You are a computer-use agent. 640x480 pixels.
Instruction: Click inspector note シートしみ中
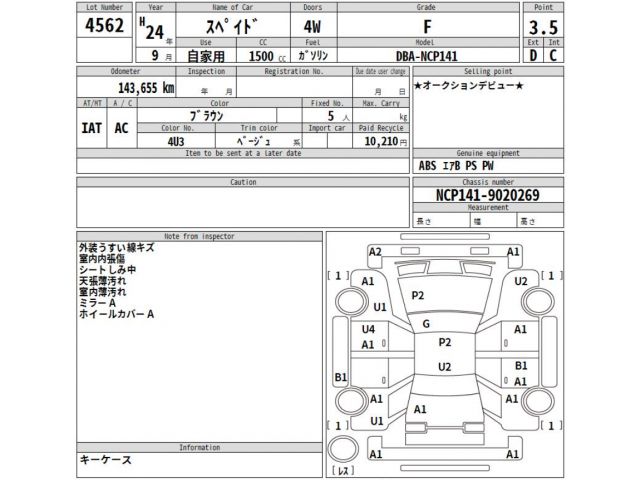[x=107, y=269]
